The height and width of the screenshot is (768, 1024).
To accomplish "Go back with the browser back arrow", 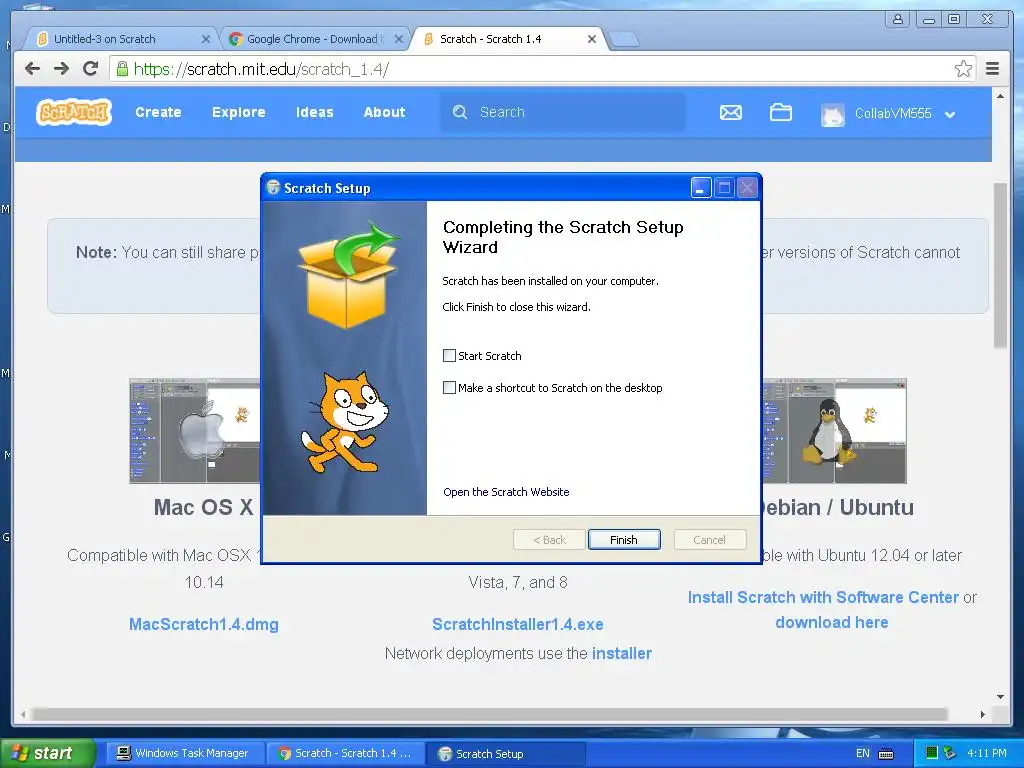I will 32,69.
